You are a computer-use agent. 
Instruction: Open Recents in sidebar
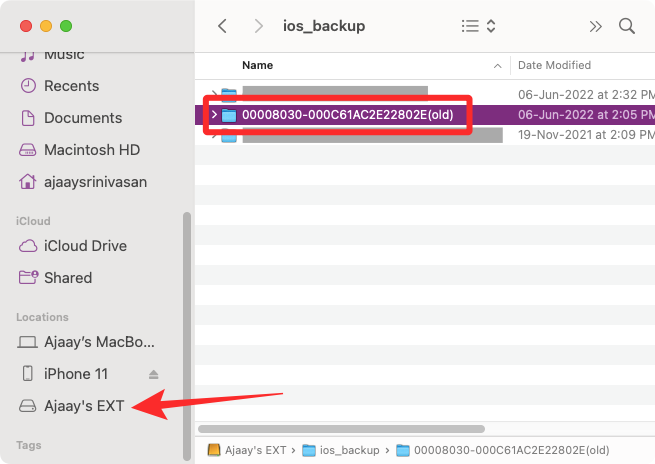(71, 86)
